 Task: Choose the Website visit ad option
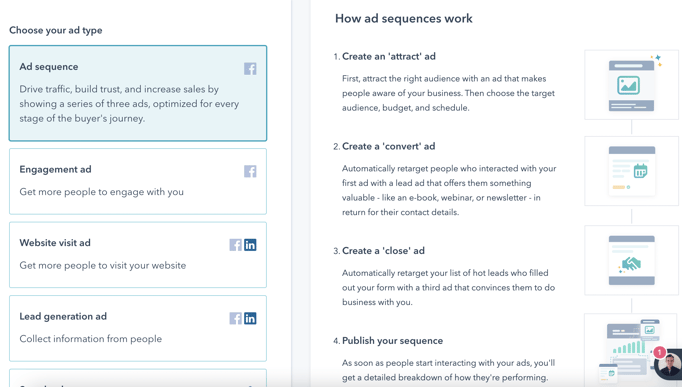138,255
